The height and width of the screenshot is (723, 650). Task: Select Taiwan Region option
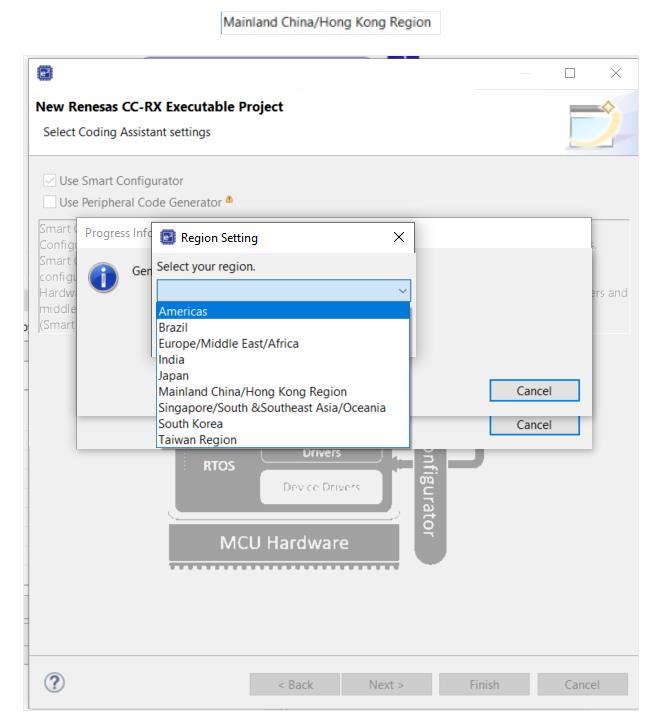[283, 439]
